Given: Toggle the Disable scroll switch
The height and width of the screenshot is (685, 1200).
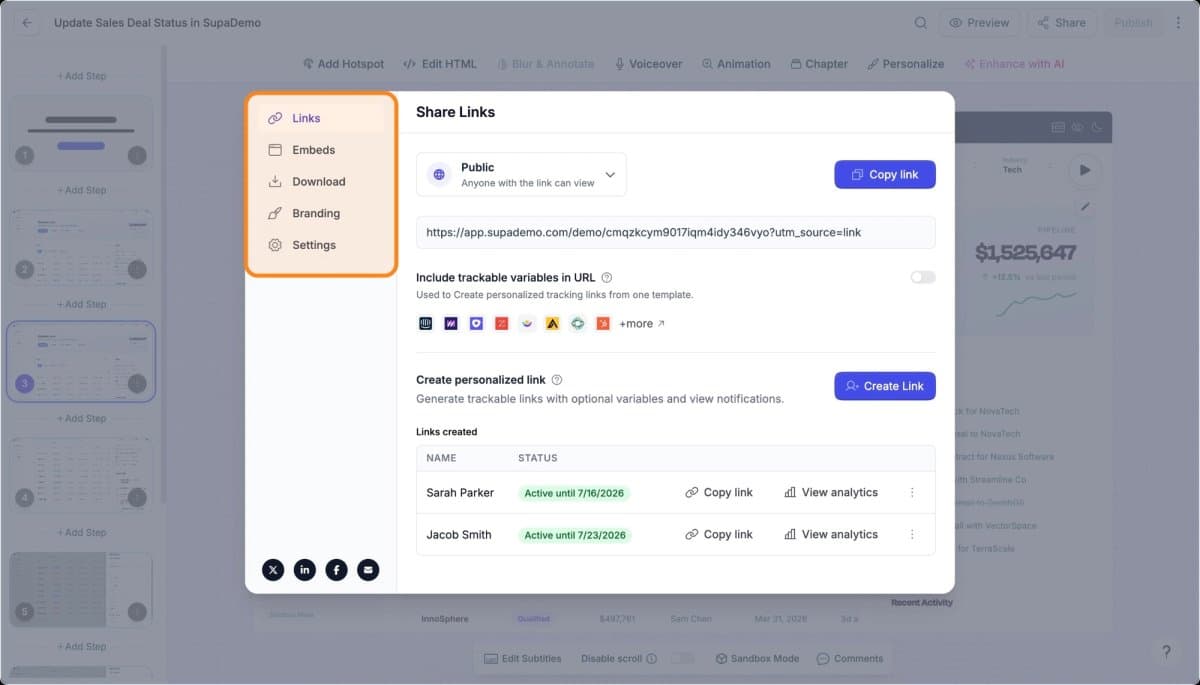Looking at the screenshot, I should (x=683, y=658).
